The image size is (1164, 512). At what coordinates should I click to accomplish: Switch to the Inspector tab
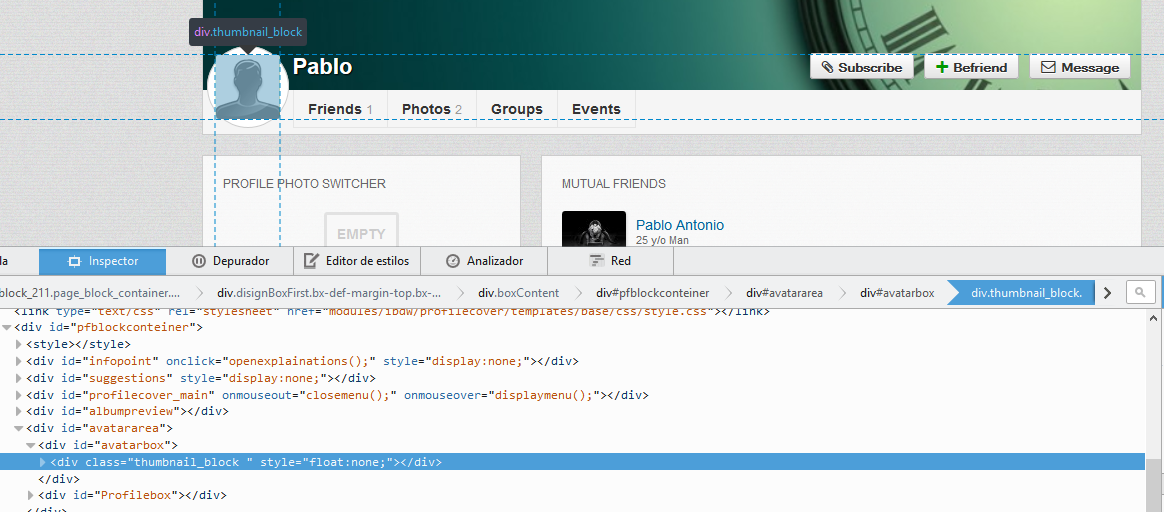(103, 261)
